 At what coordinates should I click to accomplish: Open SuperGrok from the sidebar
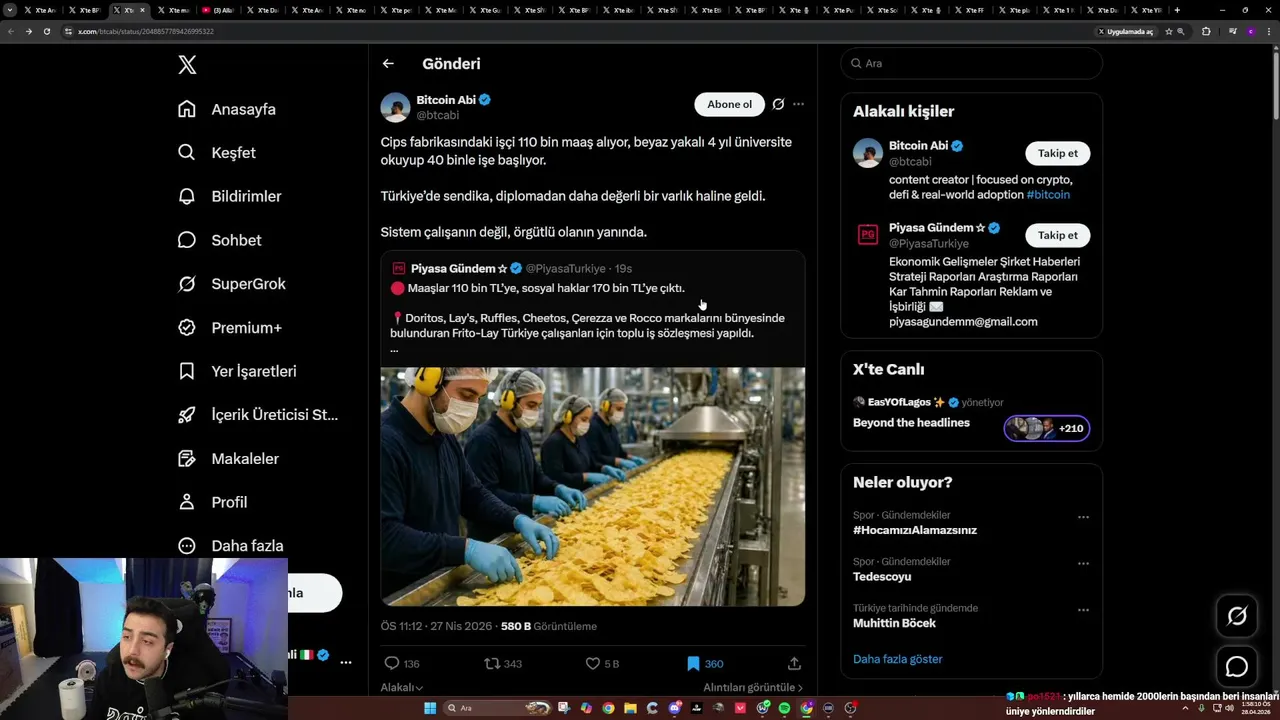(231, 284)
